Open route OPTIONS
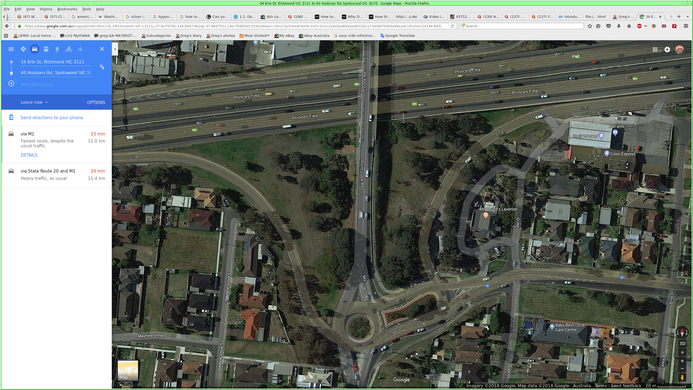Screen dimensions: 693x390 (x=96, y=102)
